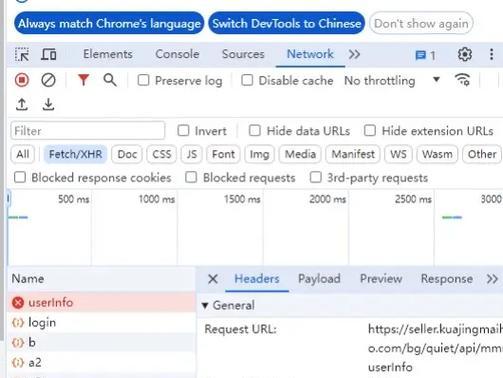
Task: Close the request details pane
Action: (x=213, y=279)
